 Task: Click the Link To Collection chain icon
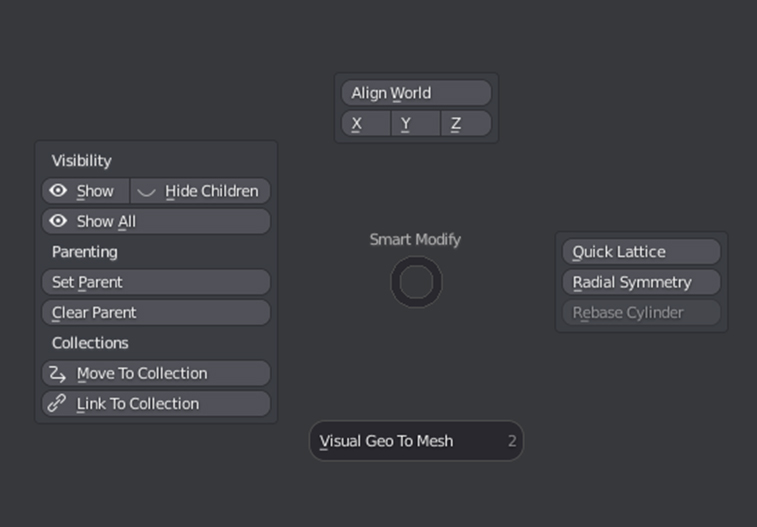[x=57, y=403]
